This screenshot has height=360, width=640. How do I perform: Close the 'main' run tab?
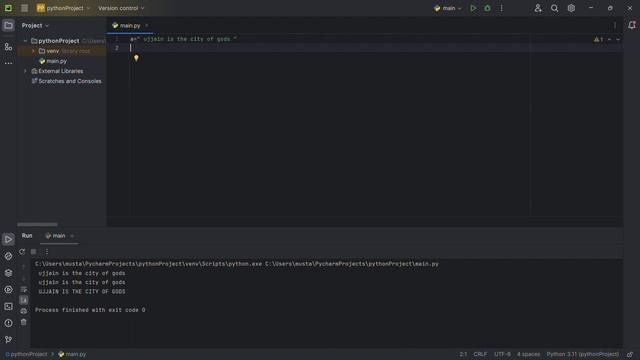pyautogui.click(x=72, y=236)
